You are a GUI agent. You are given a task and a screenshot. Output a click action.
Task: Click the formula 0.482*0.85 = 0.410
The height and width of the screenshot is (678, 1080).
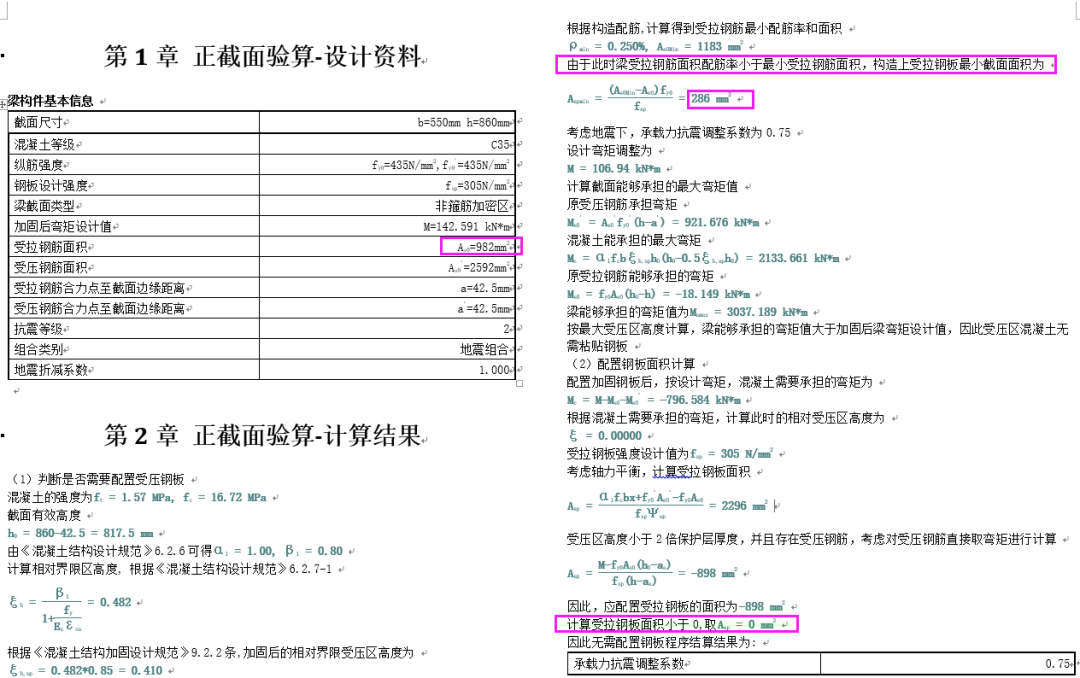[85, 670]
